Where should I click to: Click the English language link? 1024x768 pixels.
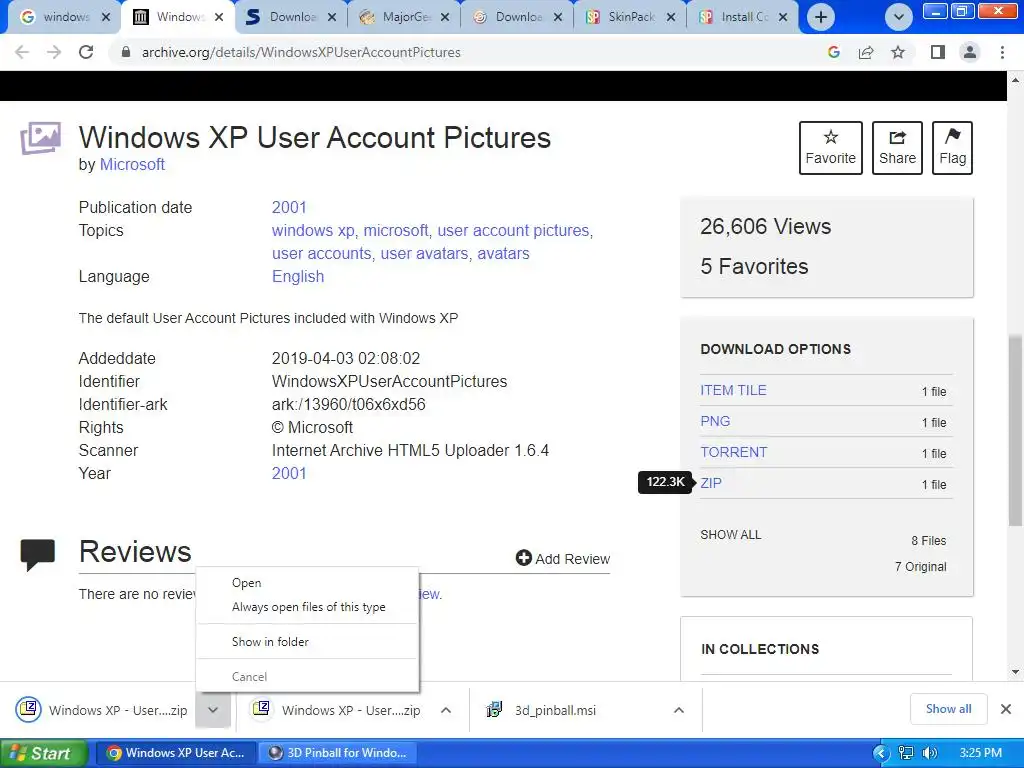click(x=298, y=276)
